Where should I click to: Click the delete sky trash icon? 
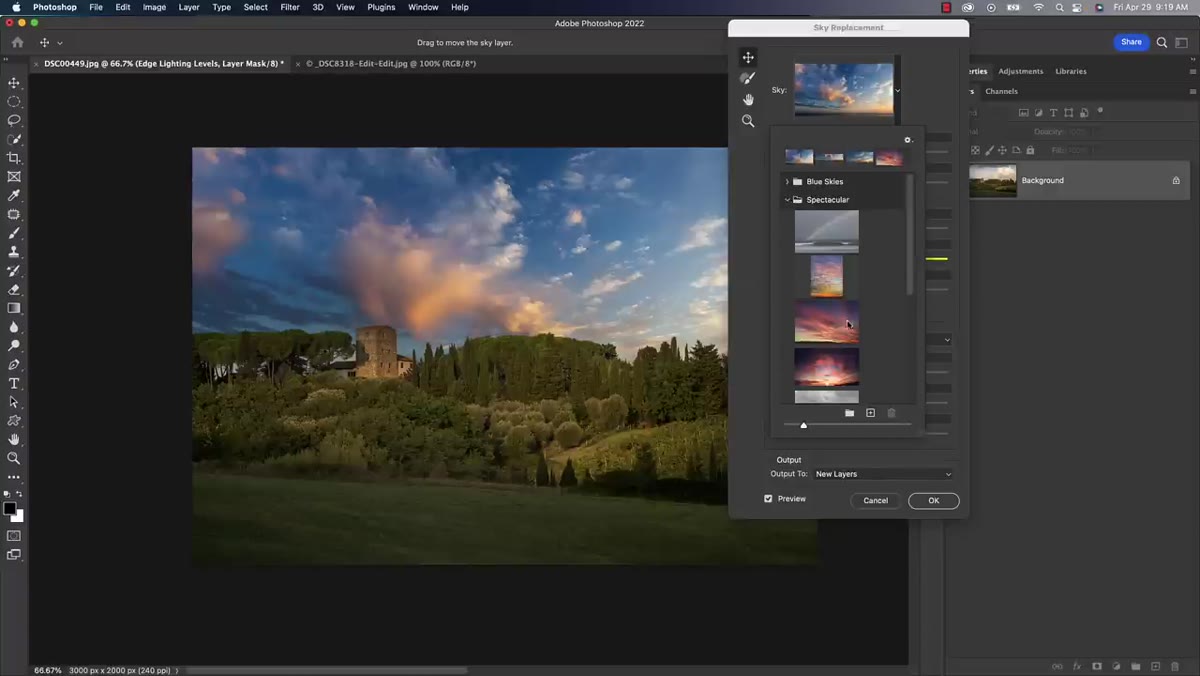891,413
